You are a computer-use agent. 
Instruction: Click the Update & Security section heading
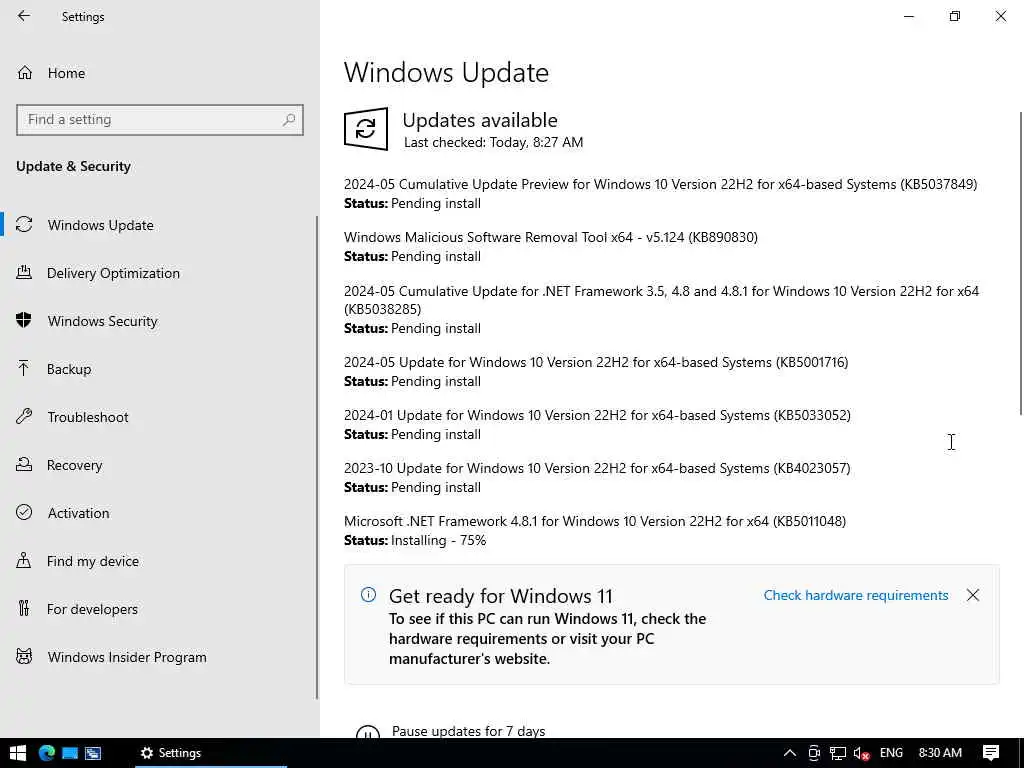[x=73, y=166]
